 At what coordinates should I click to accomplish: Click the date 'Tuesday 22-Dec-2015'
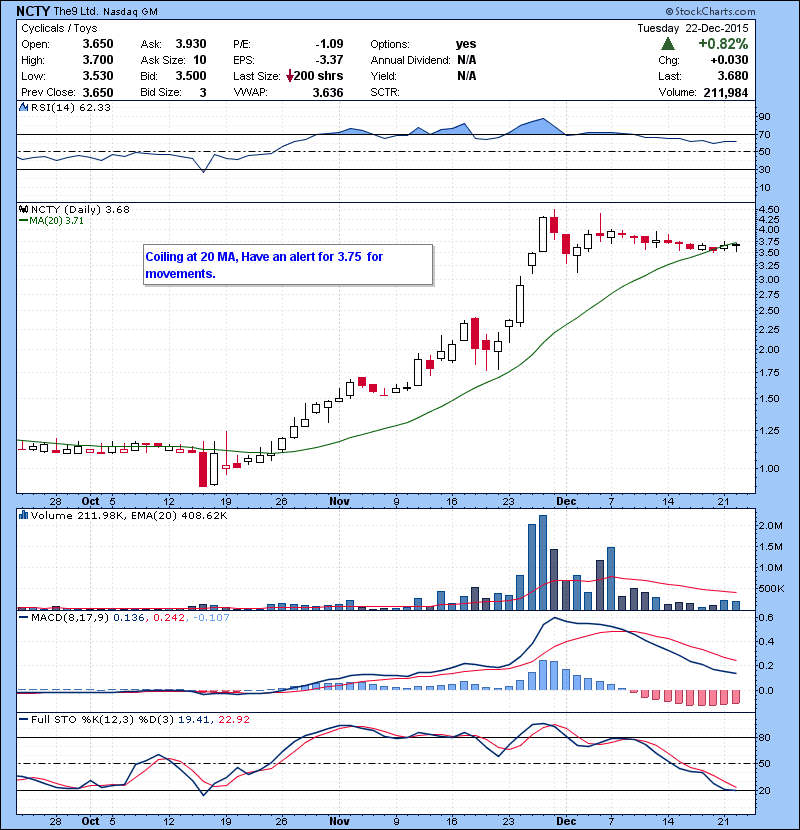click(693, 29)
